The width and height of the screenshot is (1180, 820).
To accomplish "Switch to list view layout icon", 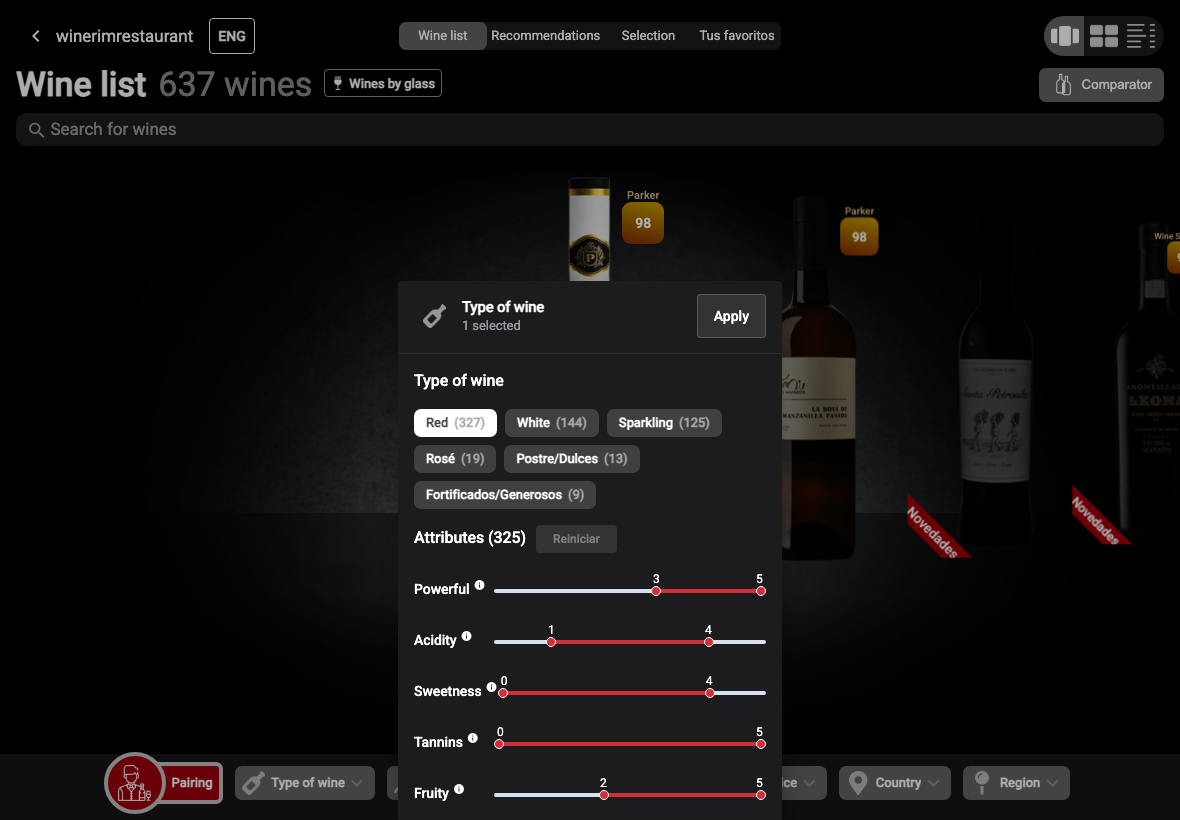I will click(1140, 36).
